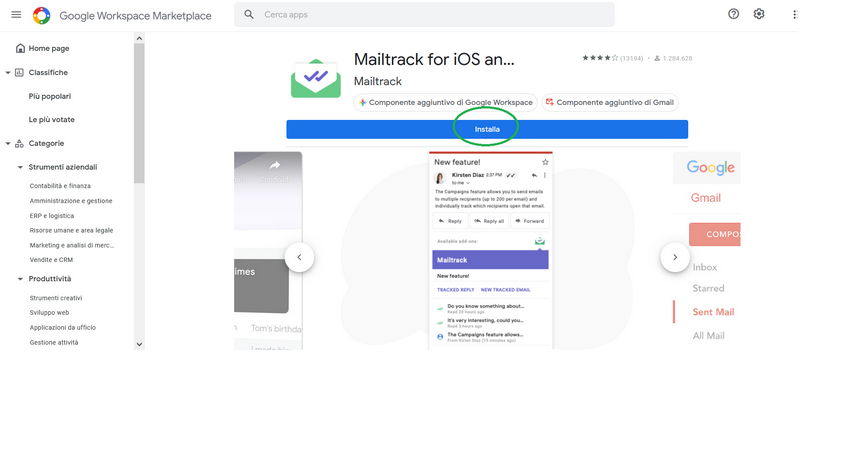The width and height of the screenshot is (844, 475).
Task: Open the help question mark icon
Action: click(733, 14)
